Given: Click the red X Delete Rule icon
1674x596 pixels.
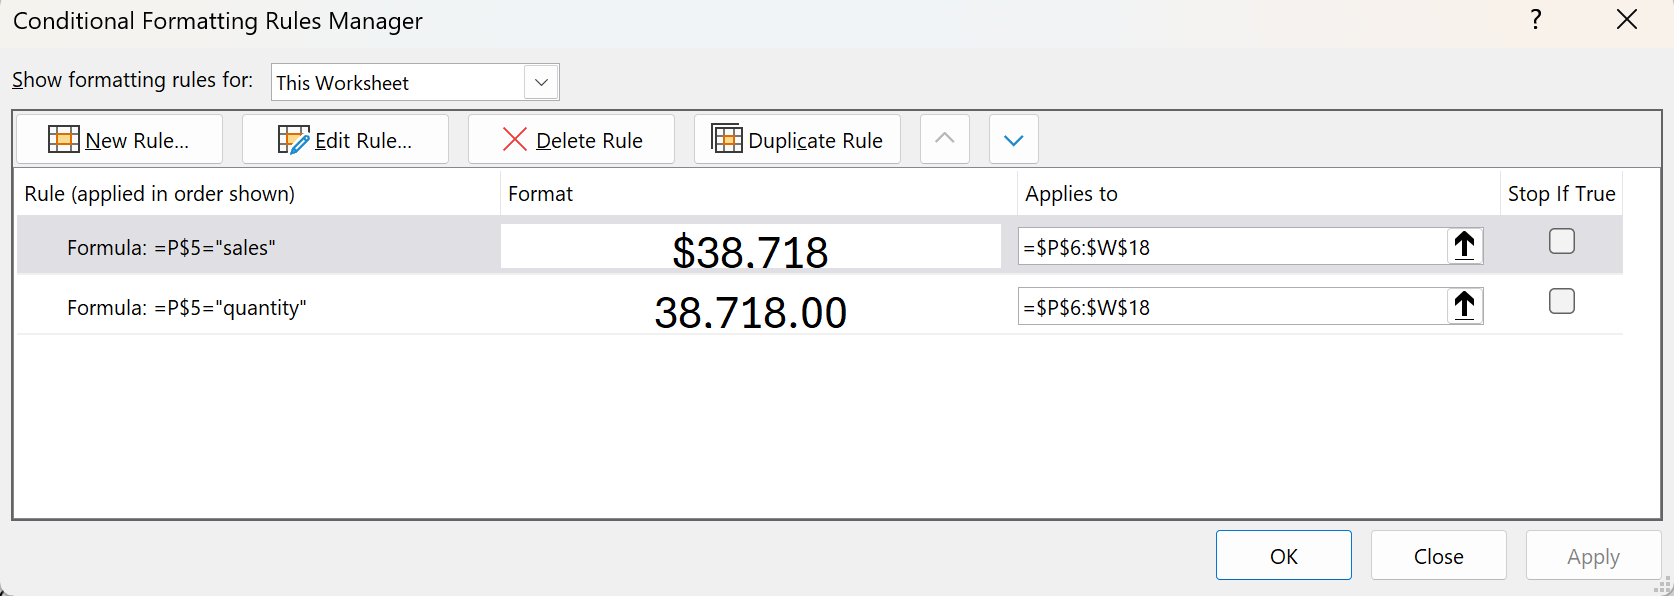Looking at the screenshot, I should [x=515, y=139].
